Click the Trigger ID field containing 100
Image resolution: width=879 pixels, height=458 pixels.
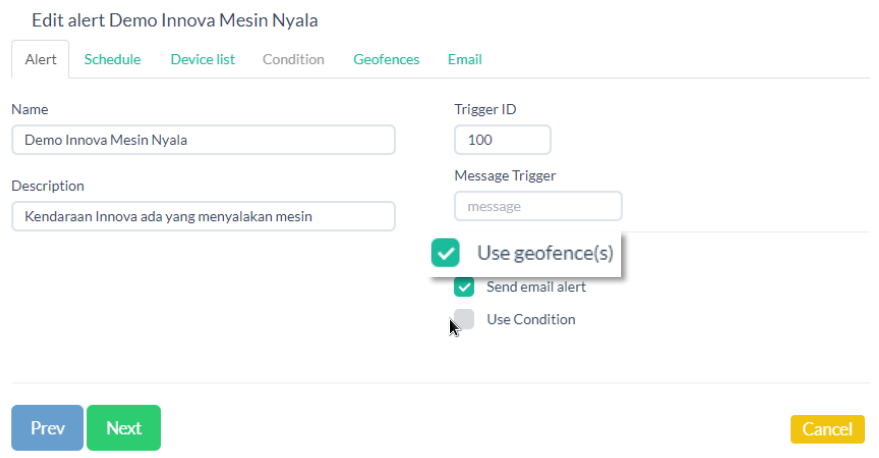(x=502, y=140)
